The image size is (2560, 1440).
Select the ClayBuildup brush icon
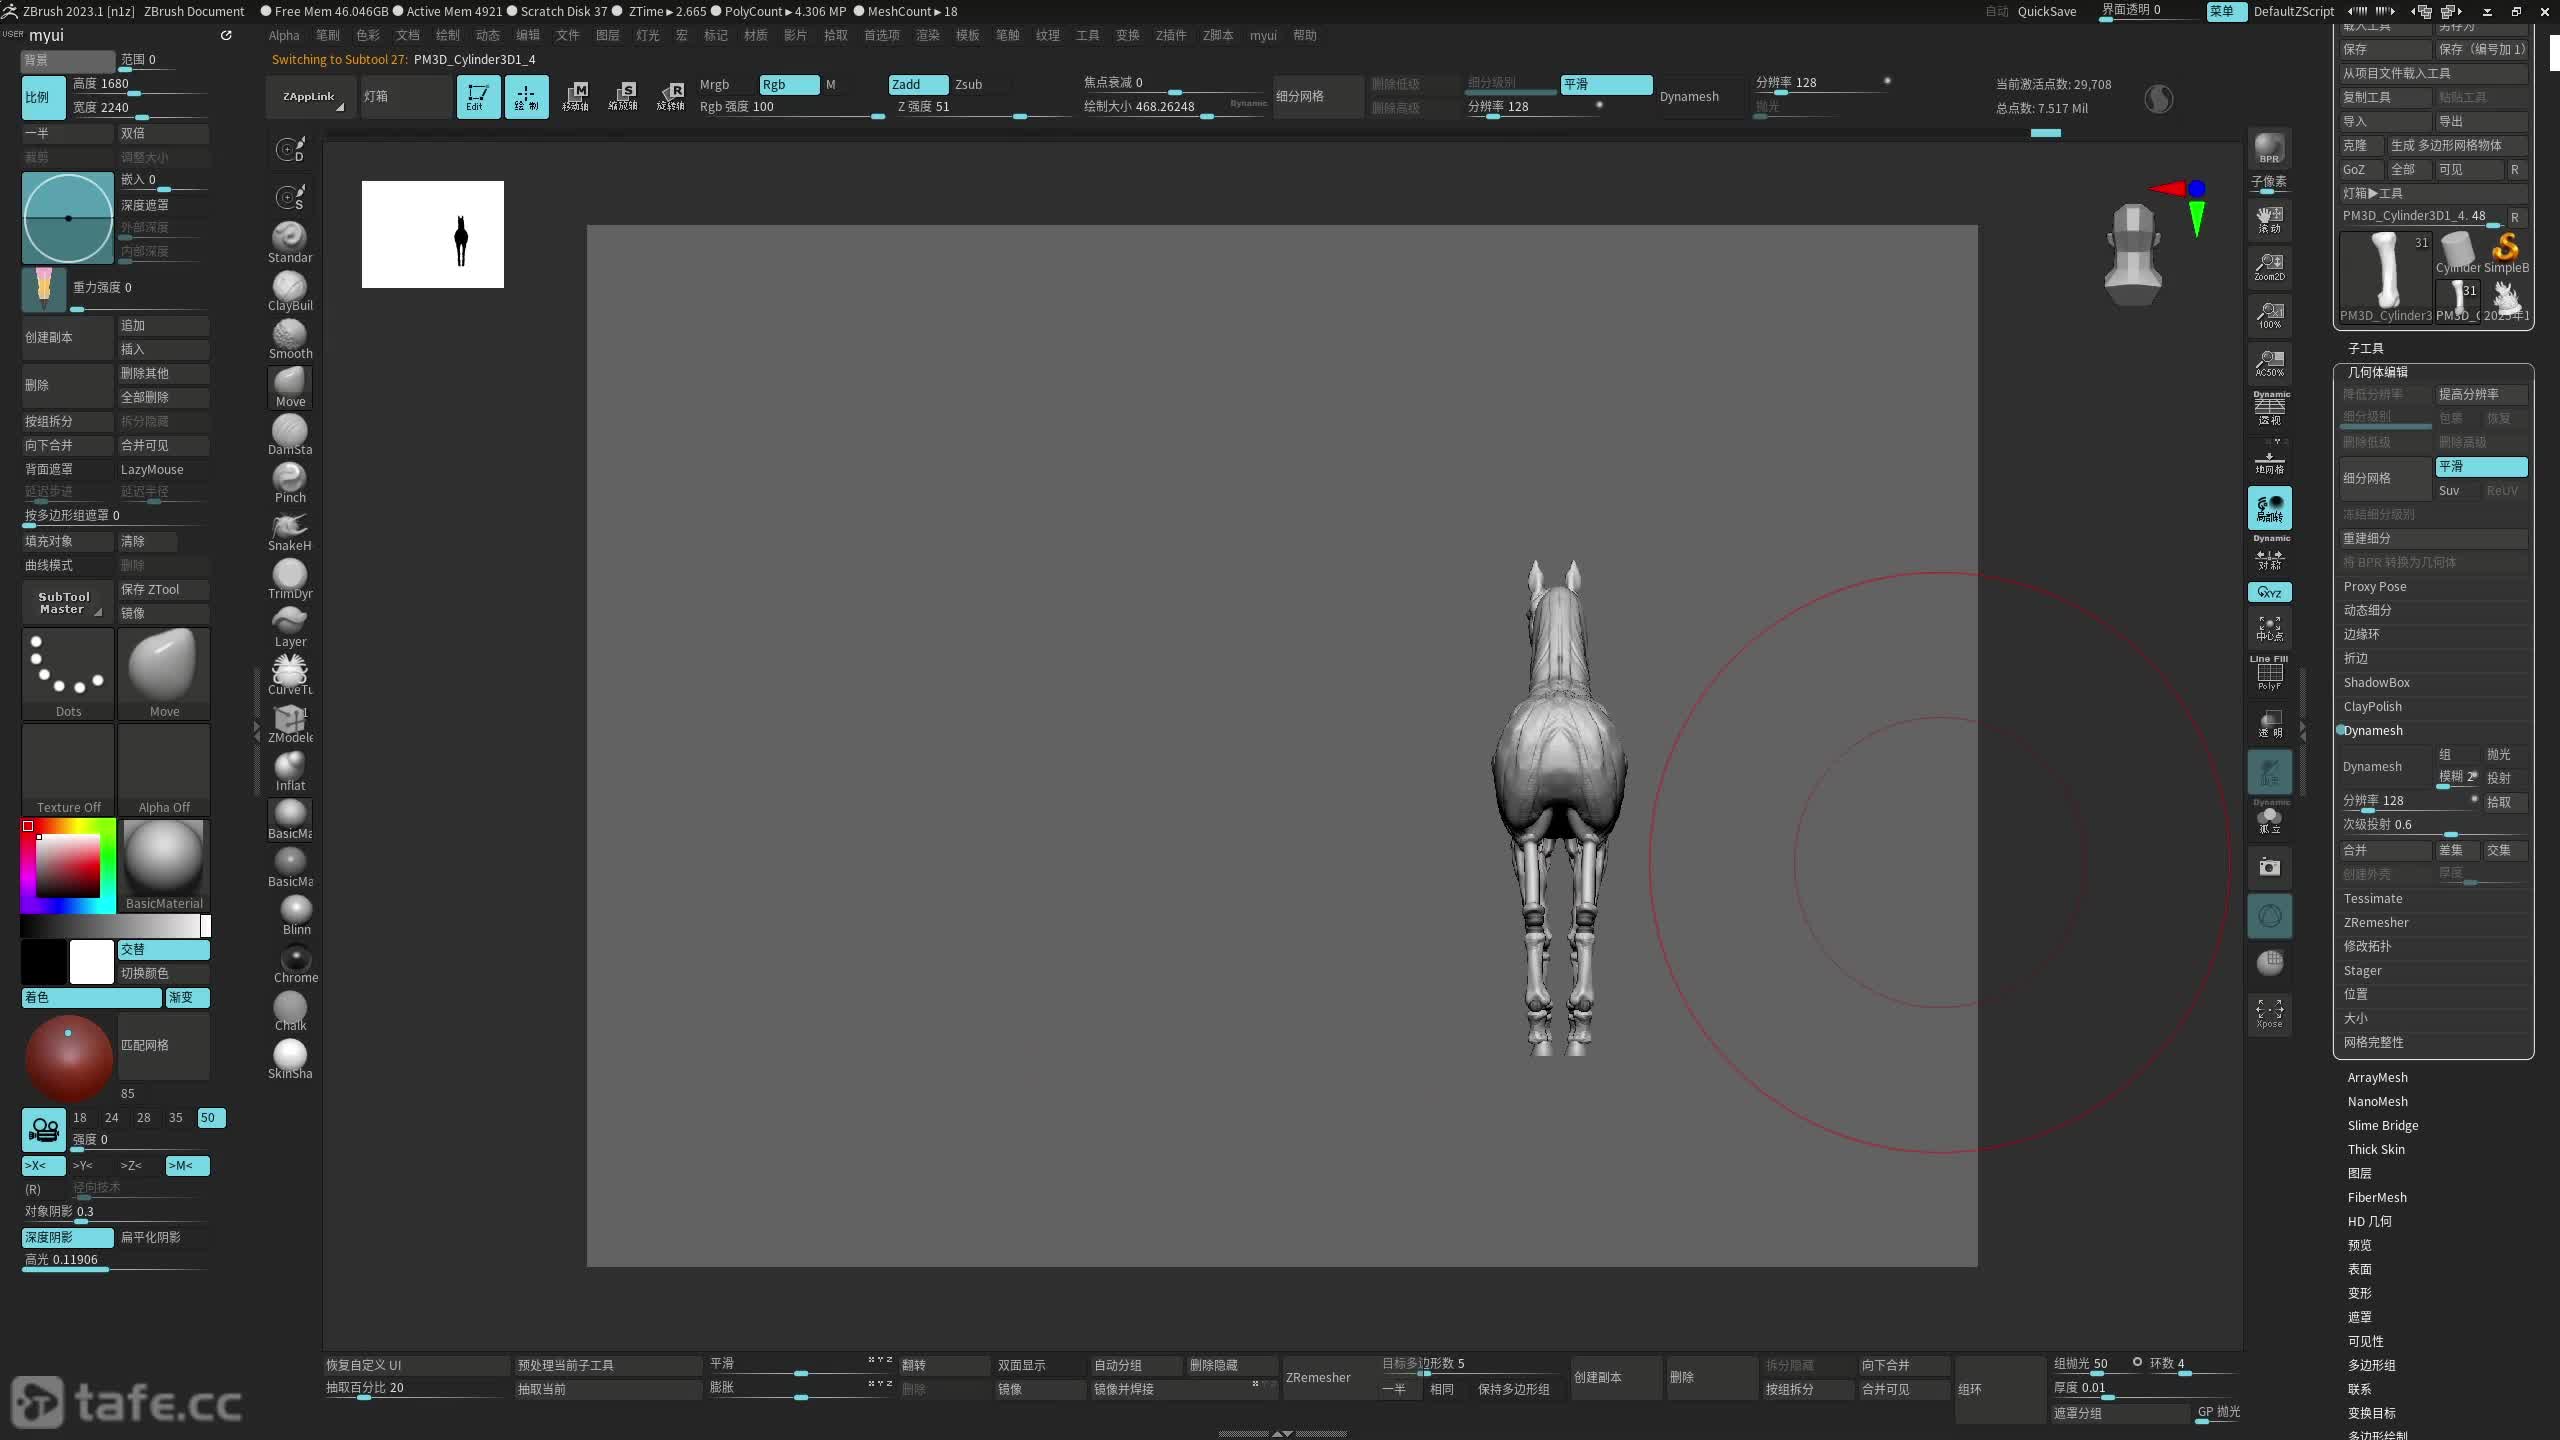tap(290, 288)
